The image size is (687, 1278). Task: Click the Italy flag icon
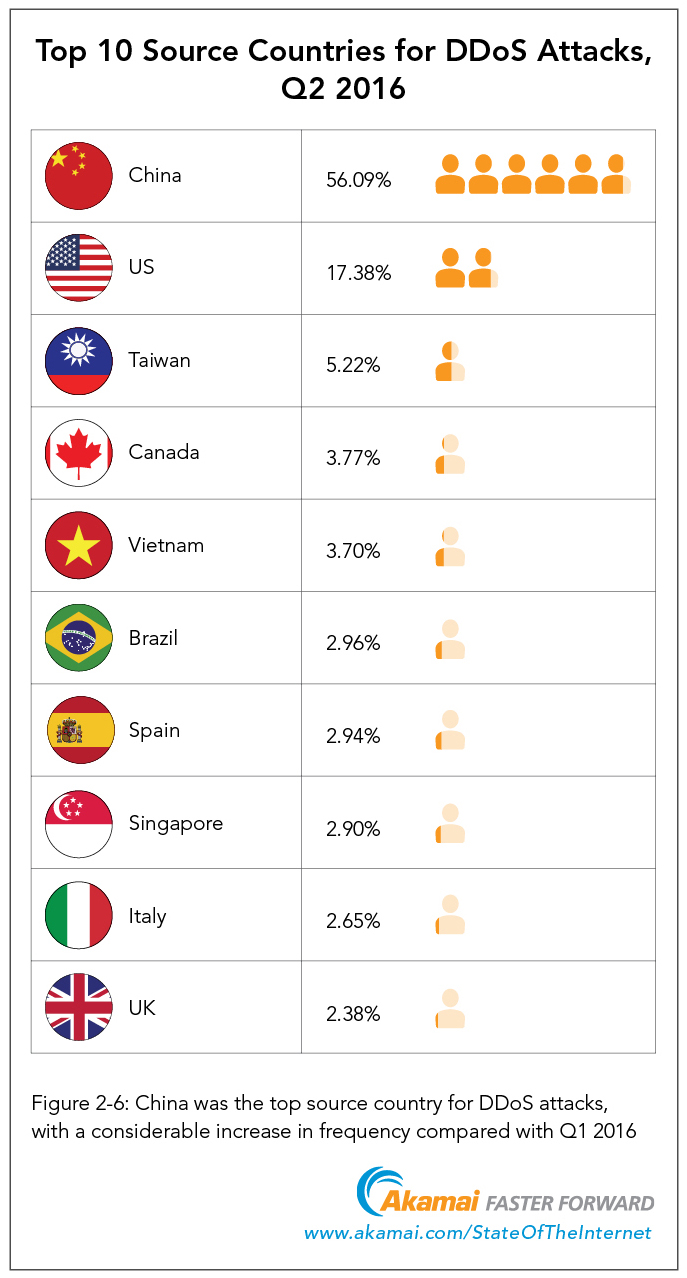pos(78,916)
